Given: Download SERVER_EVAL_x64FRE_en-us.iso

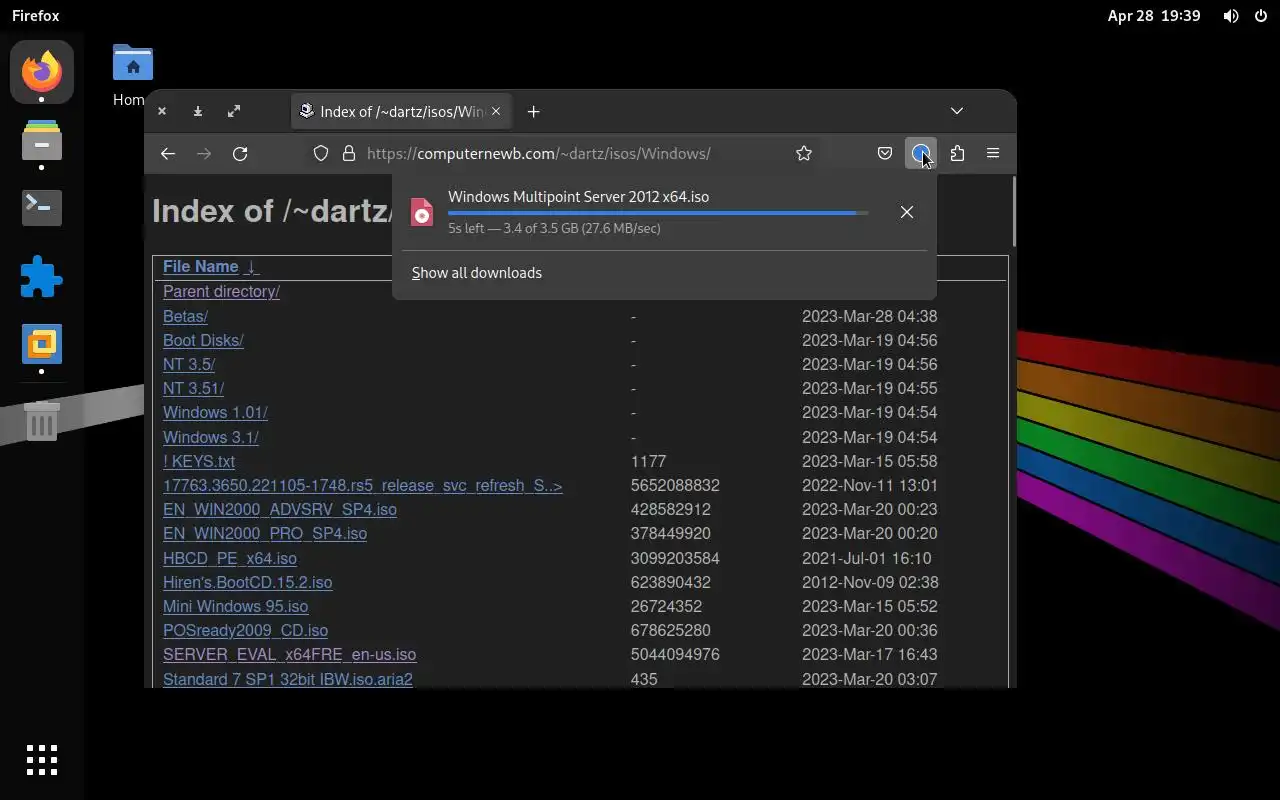Looking at the screenshot, I should tap(290, 655).
